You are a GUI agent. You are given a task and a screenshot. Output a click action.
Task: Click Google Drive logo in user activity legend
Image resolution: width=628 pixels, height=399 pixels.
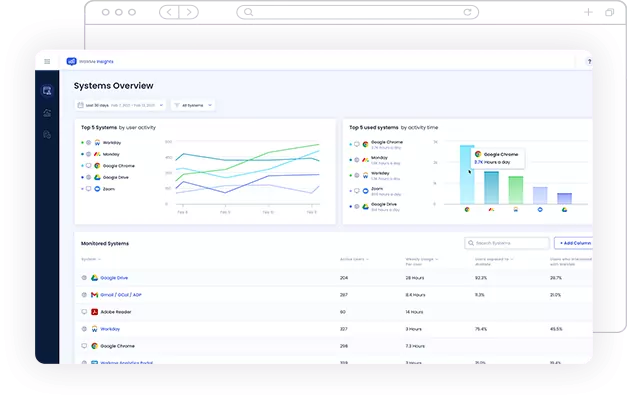[x=97, y=177]
